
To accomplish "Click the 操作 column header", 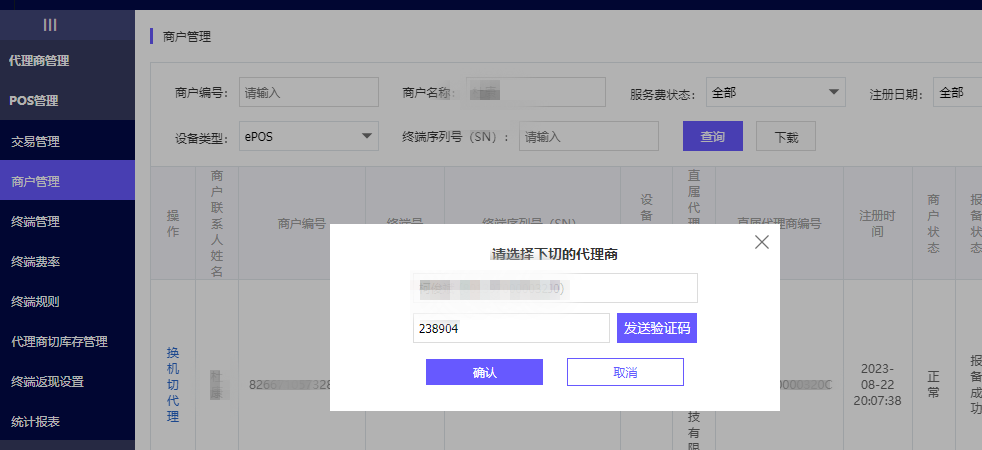I will [173, 223].
